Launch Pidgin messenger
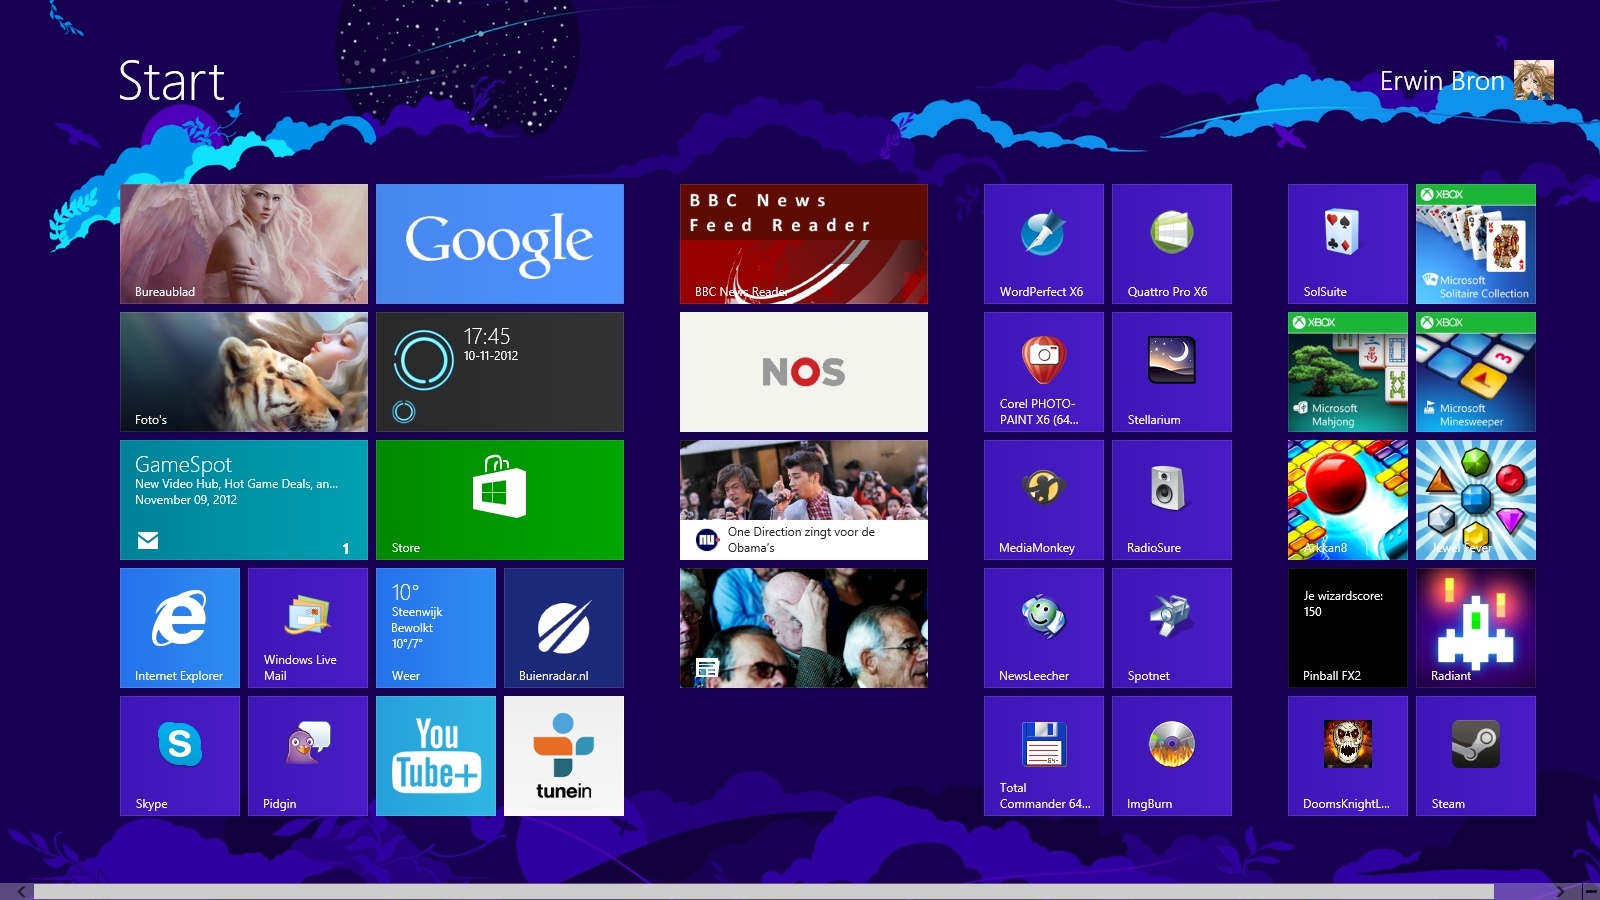Image resolution: width=1600 pixels, height=900 pixels. [308, 756]
